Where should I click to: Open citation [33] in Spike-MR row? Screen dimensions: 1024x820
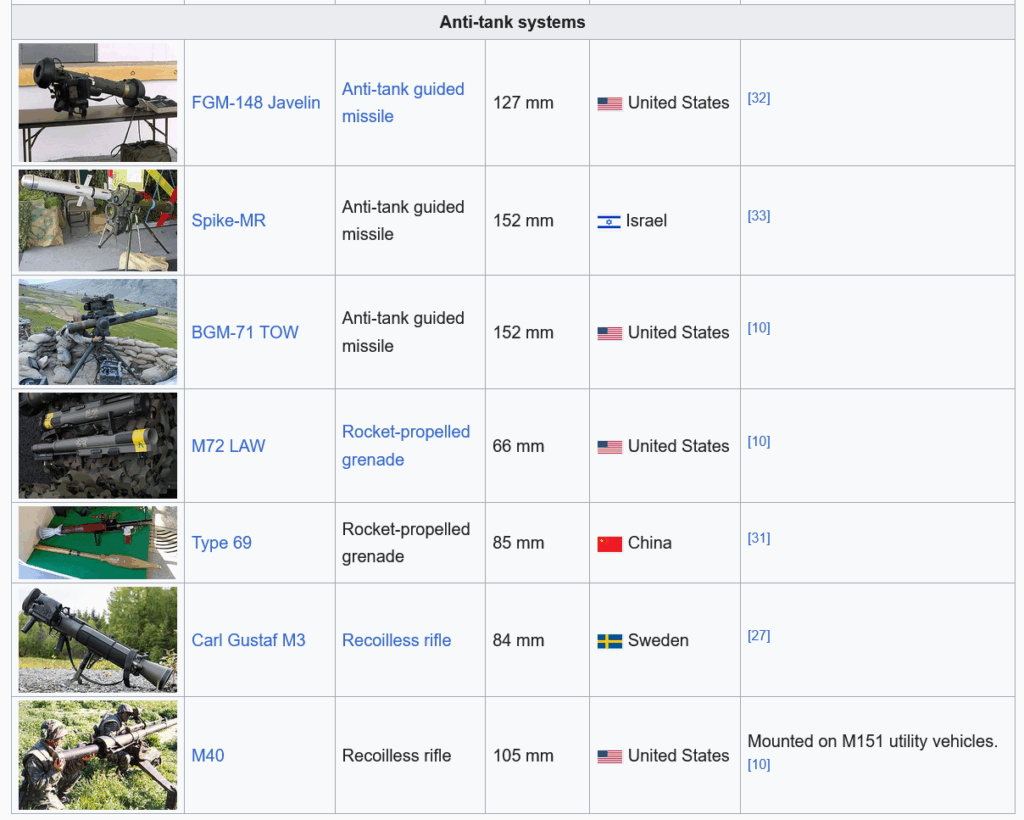(x=759, y=215)
